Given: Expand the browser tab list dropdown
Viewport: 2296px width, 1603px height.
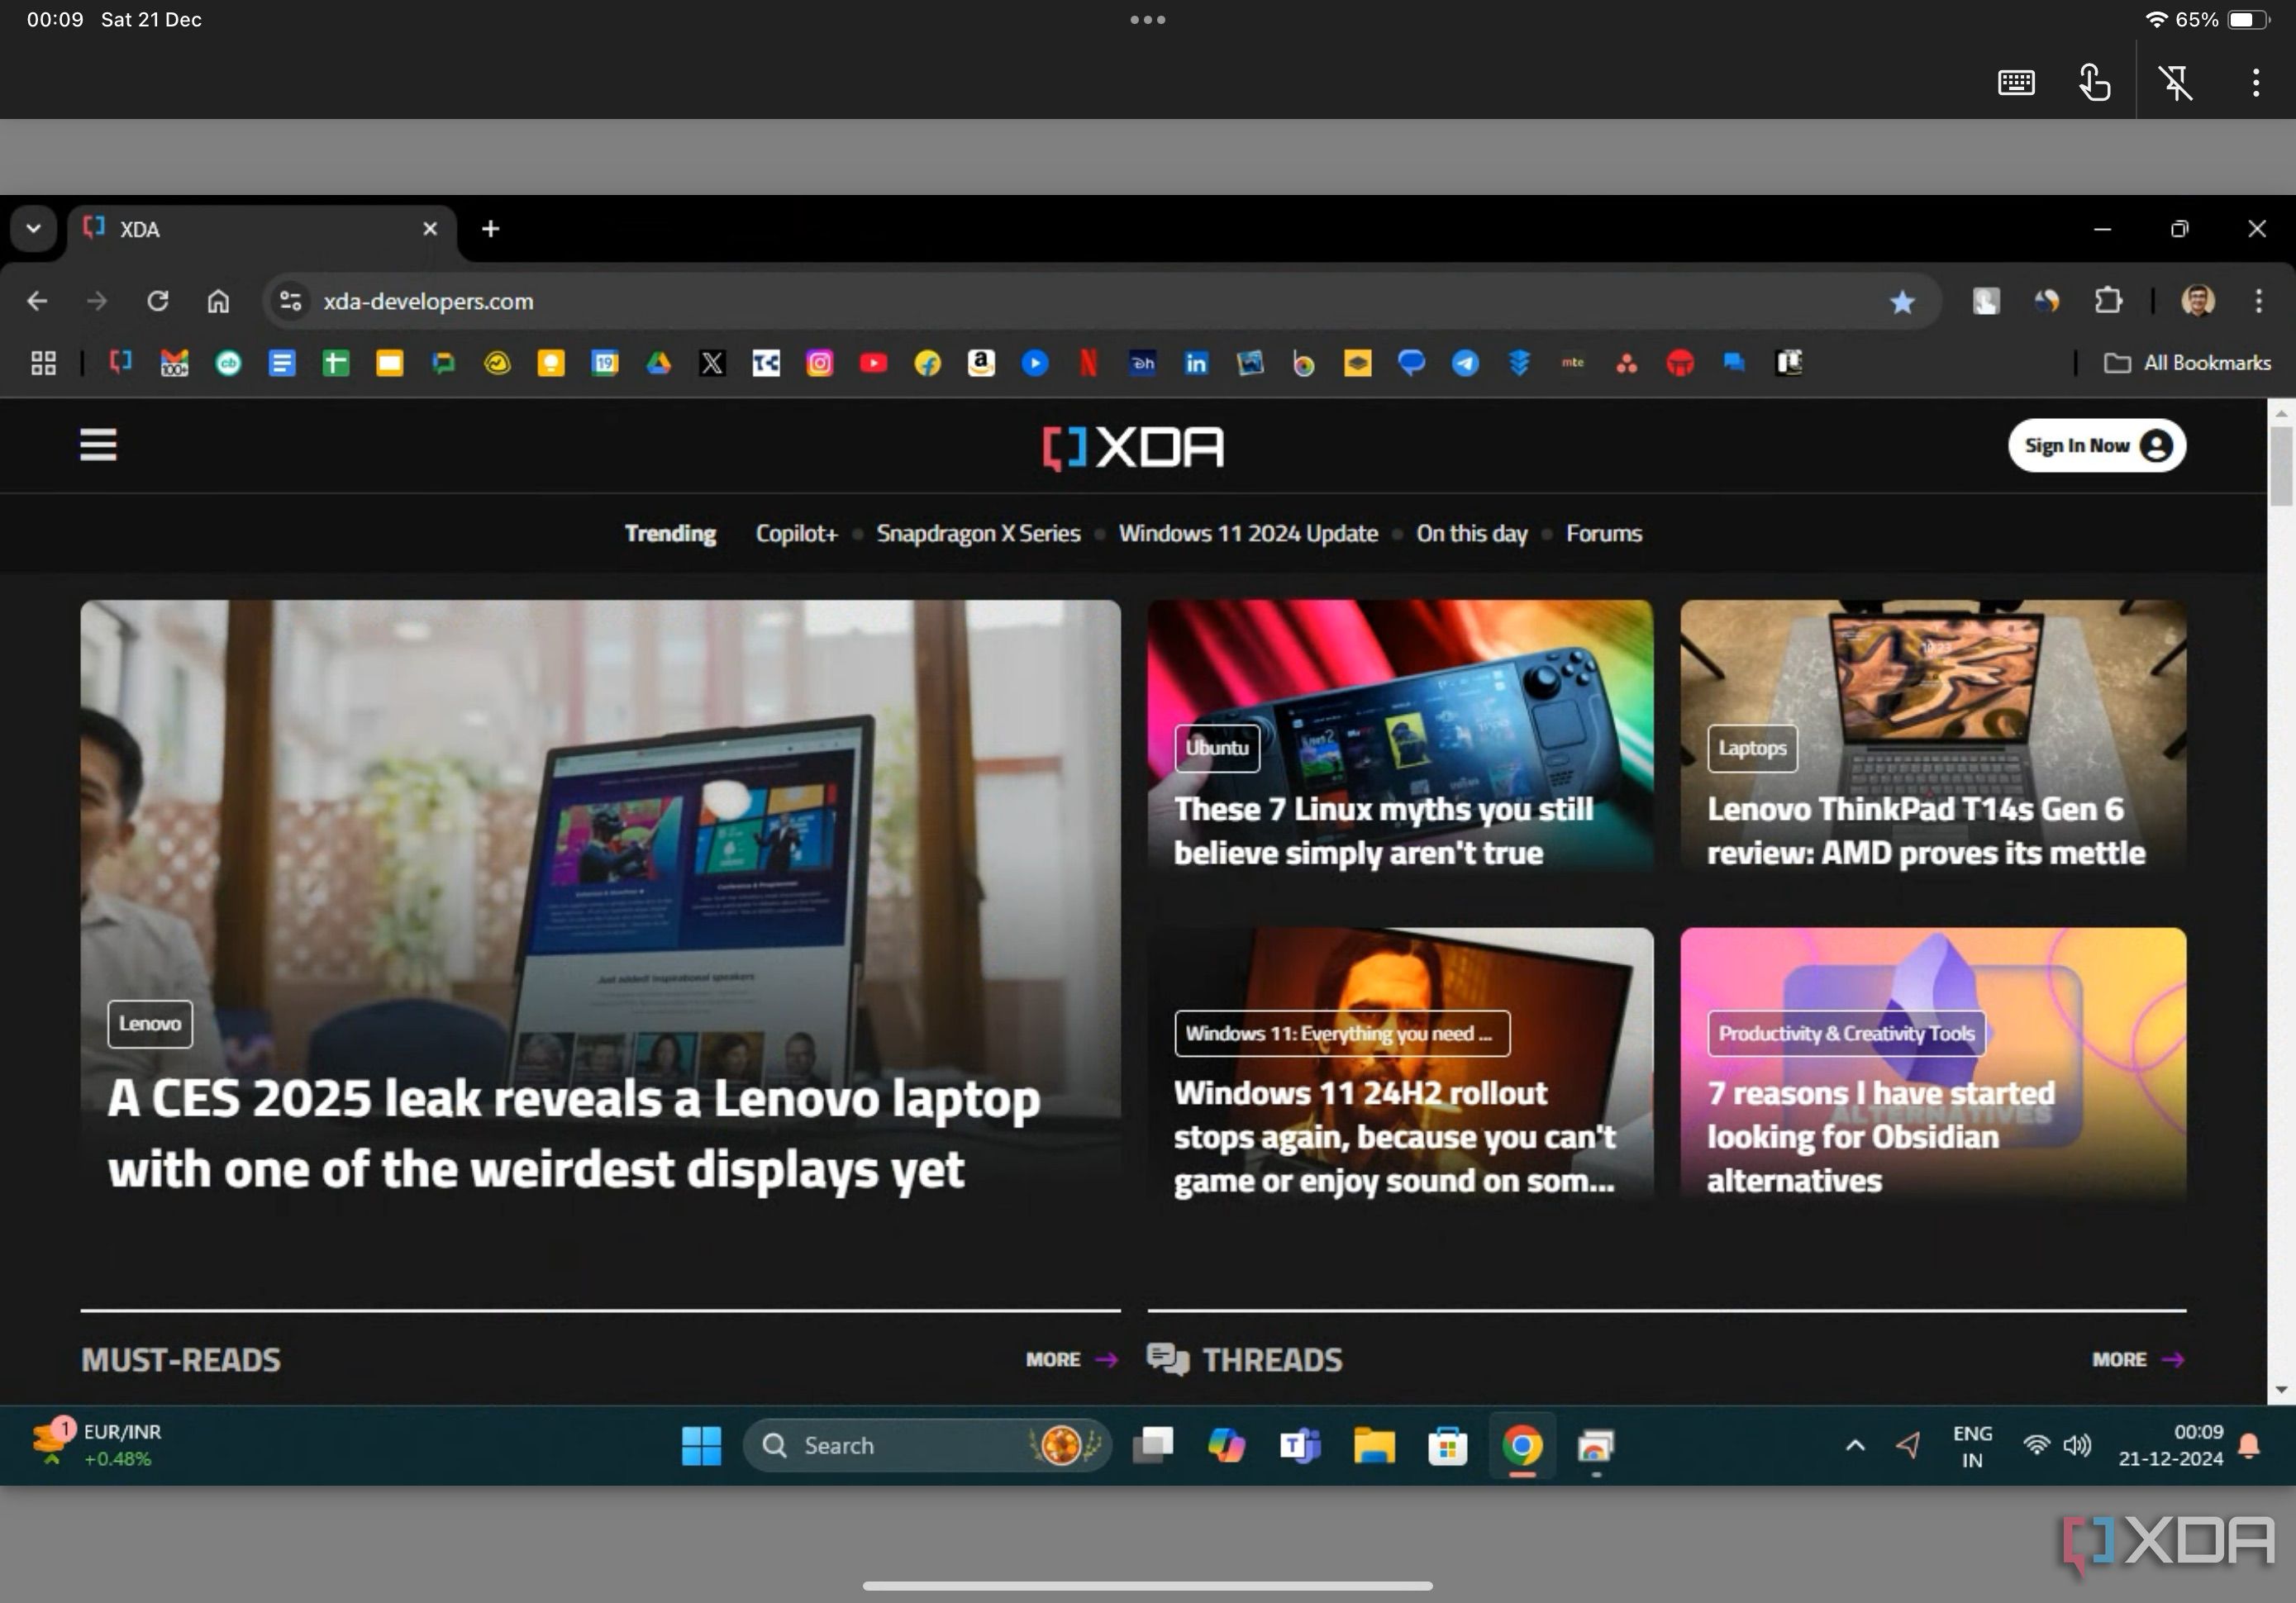Looking at the screenshot, I should click(x=33, y=229).
